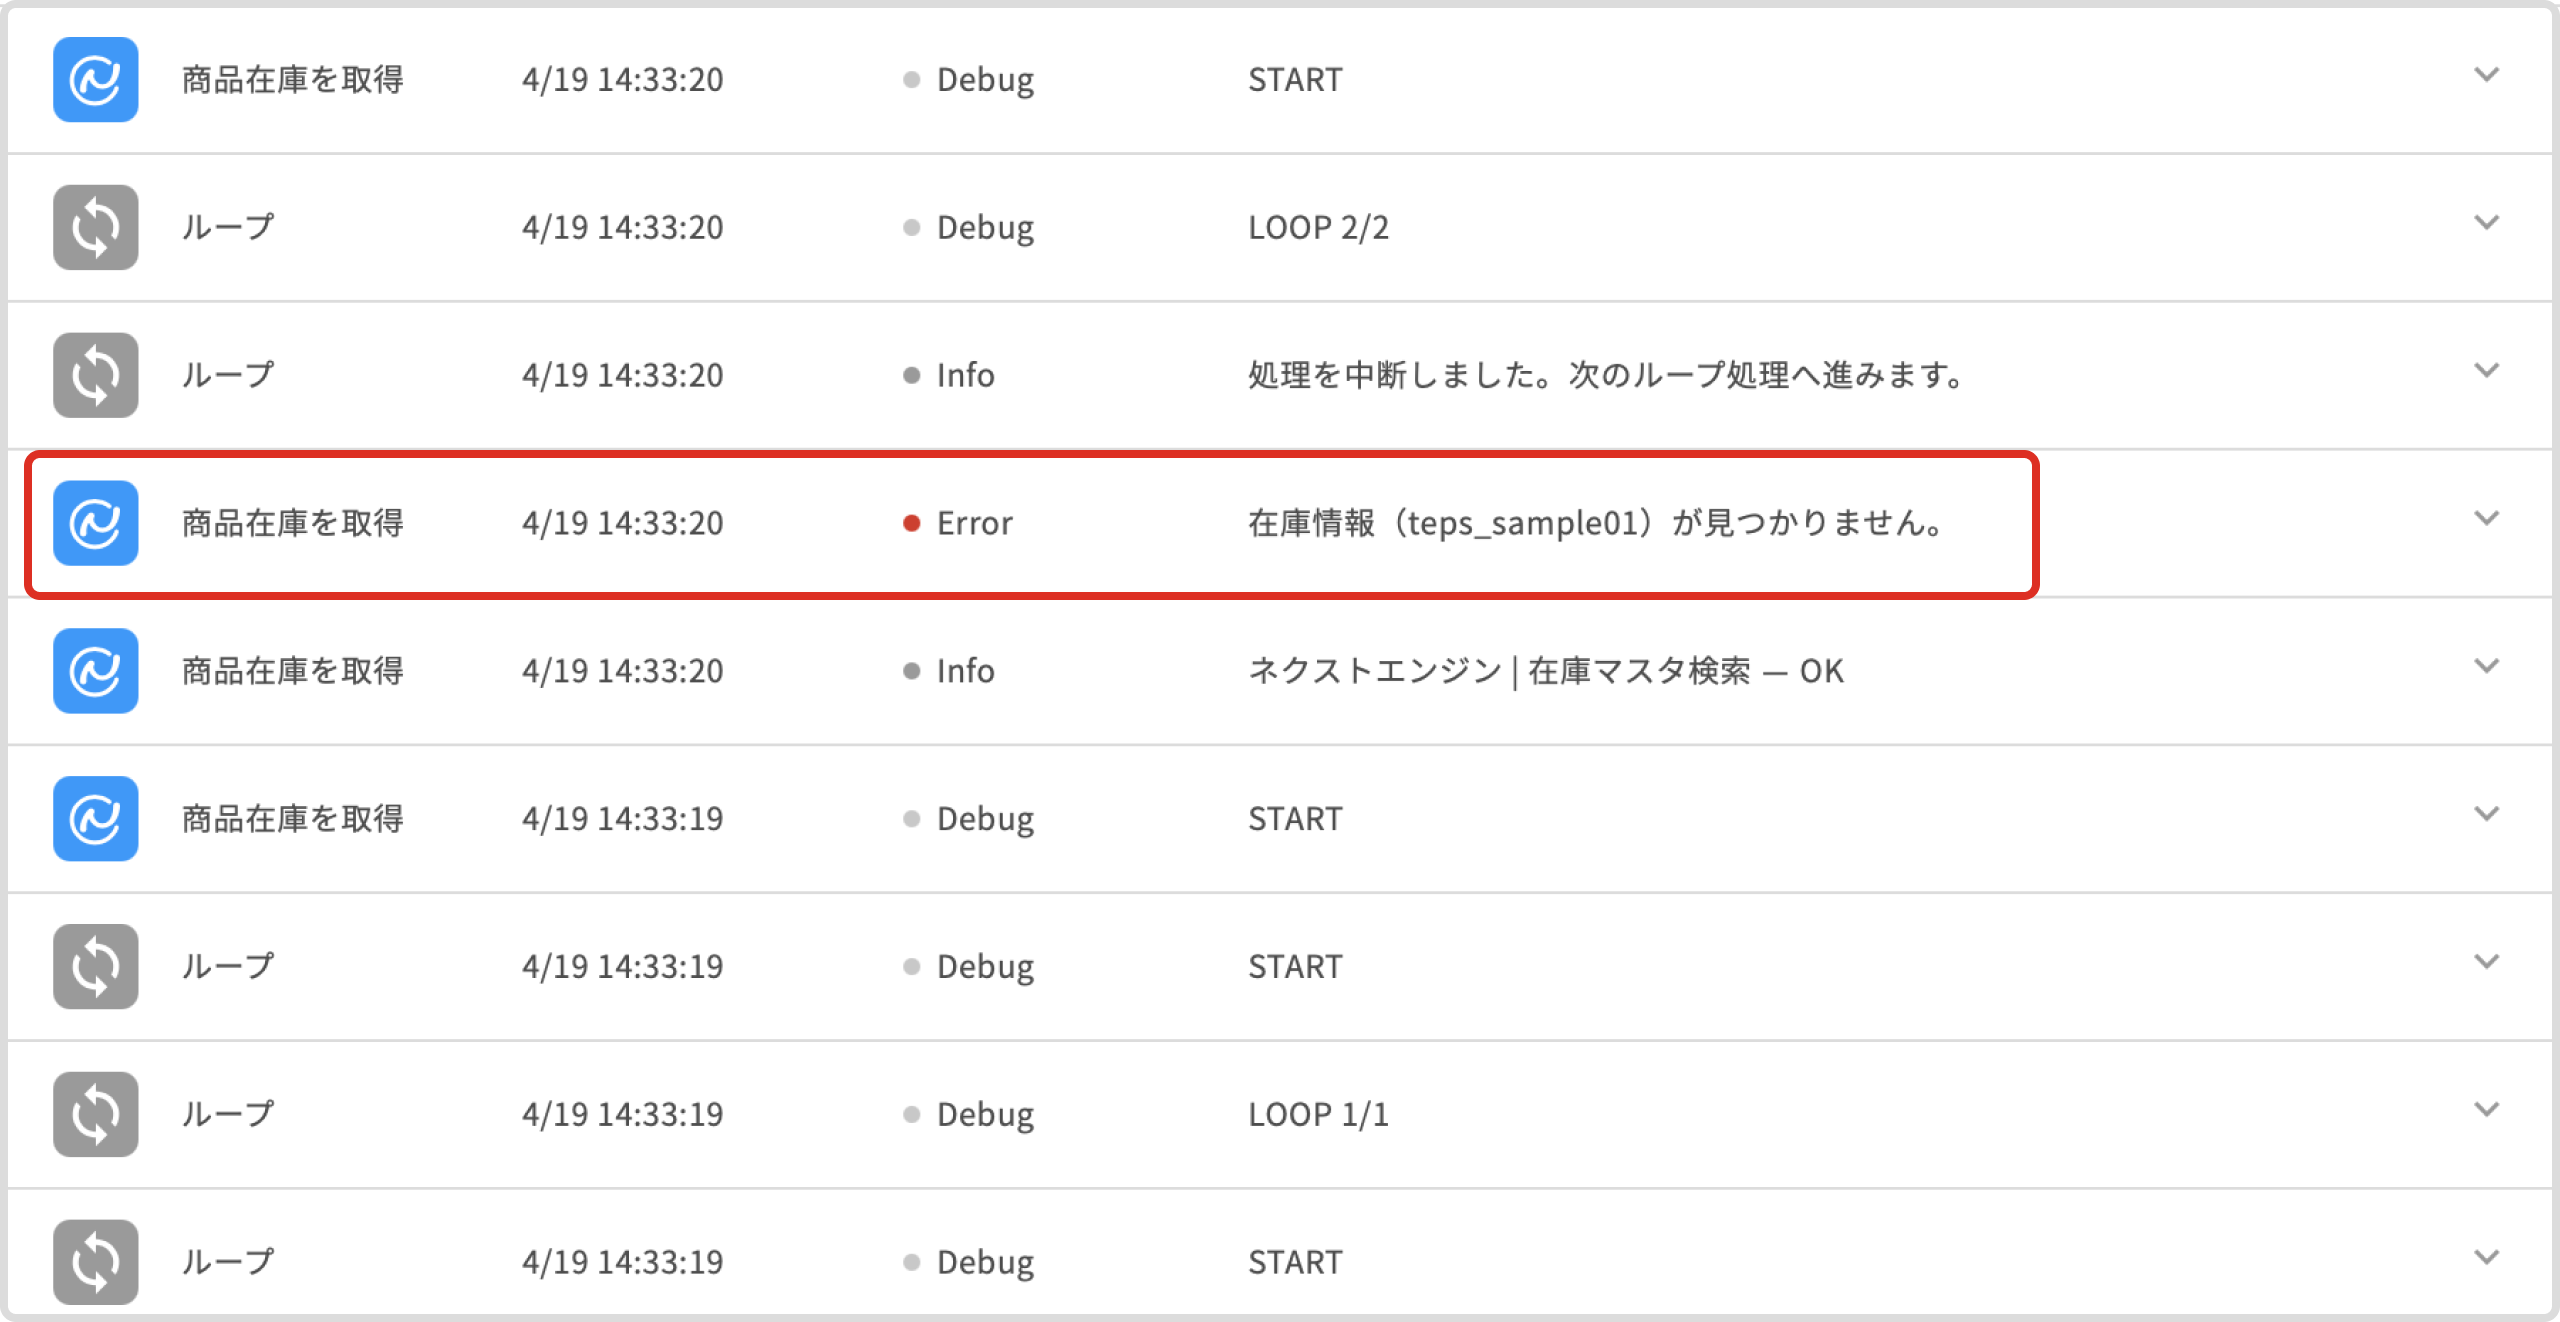Viewport: 2560px width, 1322px height.
Task: Click the loop icon on the LOOP 2/2 row
Action: click(95, 227)
